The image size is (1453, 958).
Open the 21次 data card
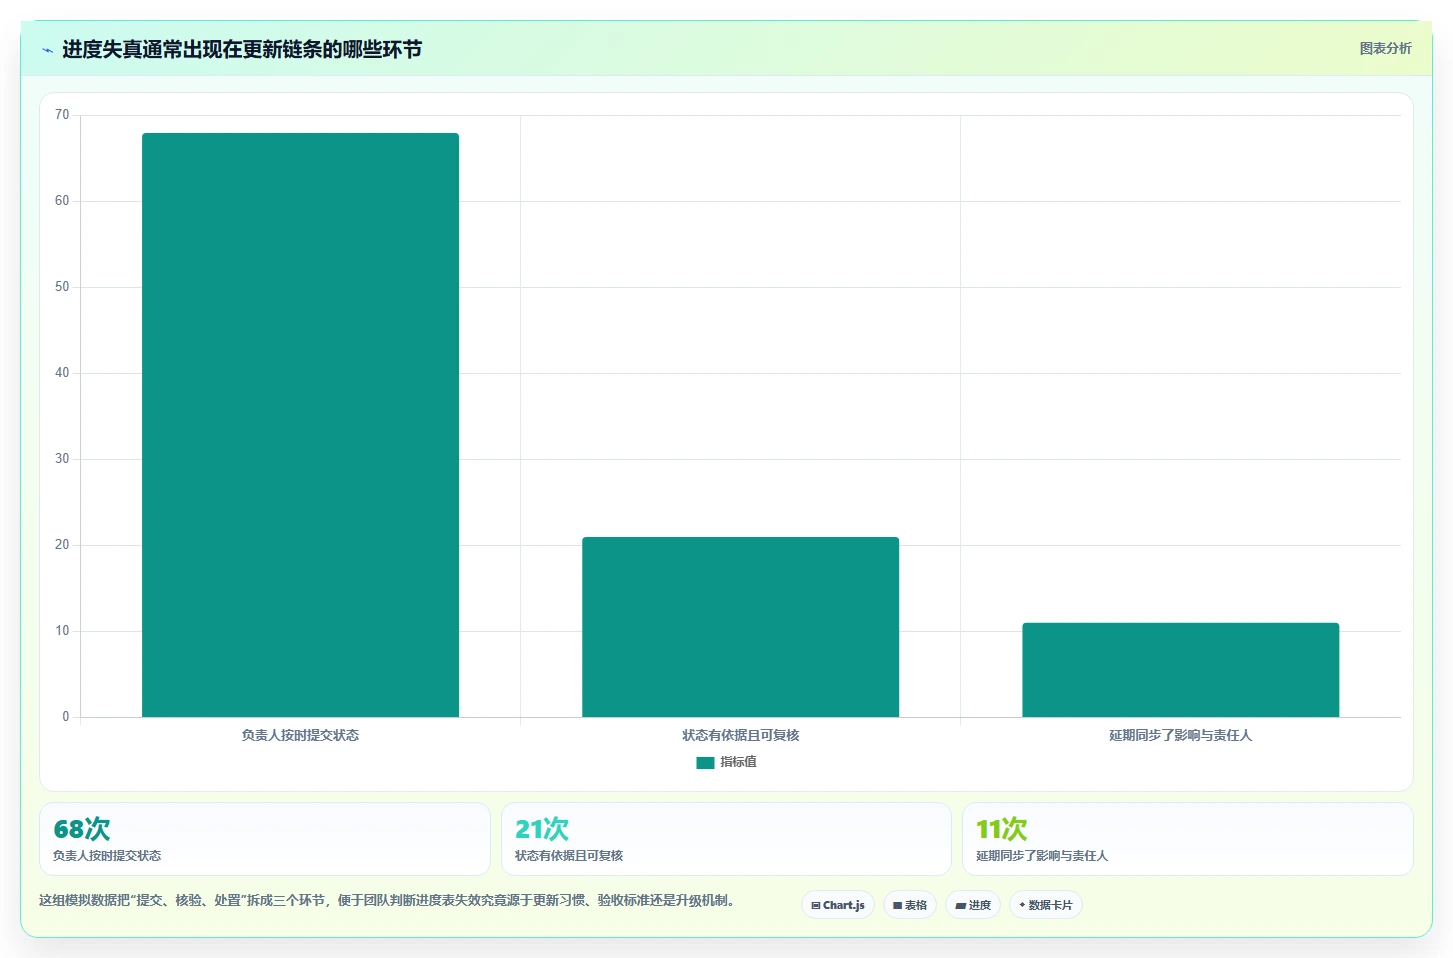pos(726,839)
